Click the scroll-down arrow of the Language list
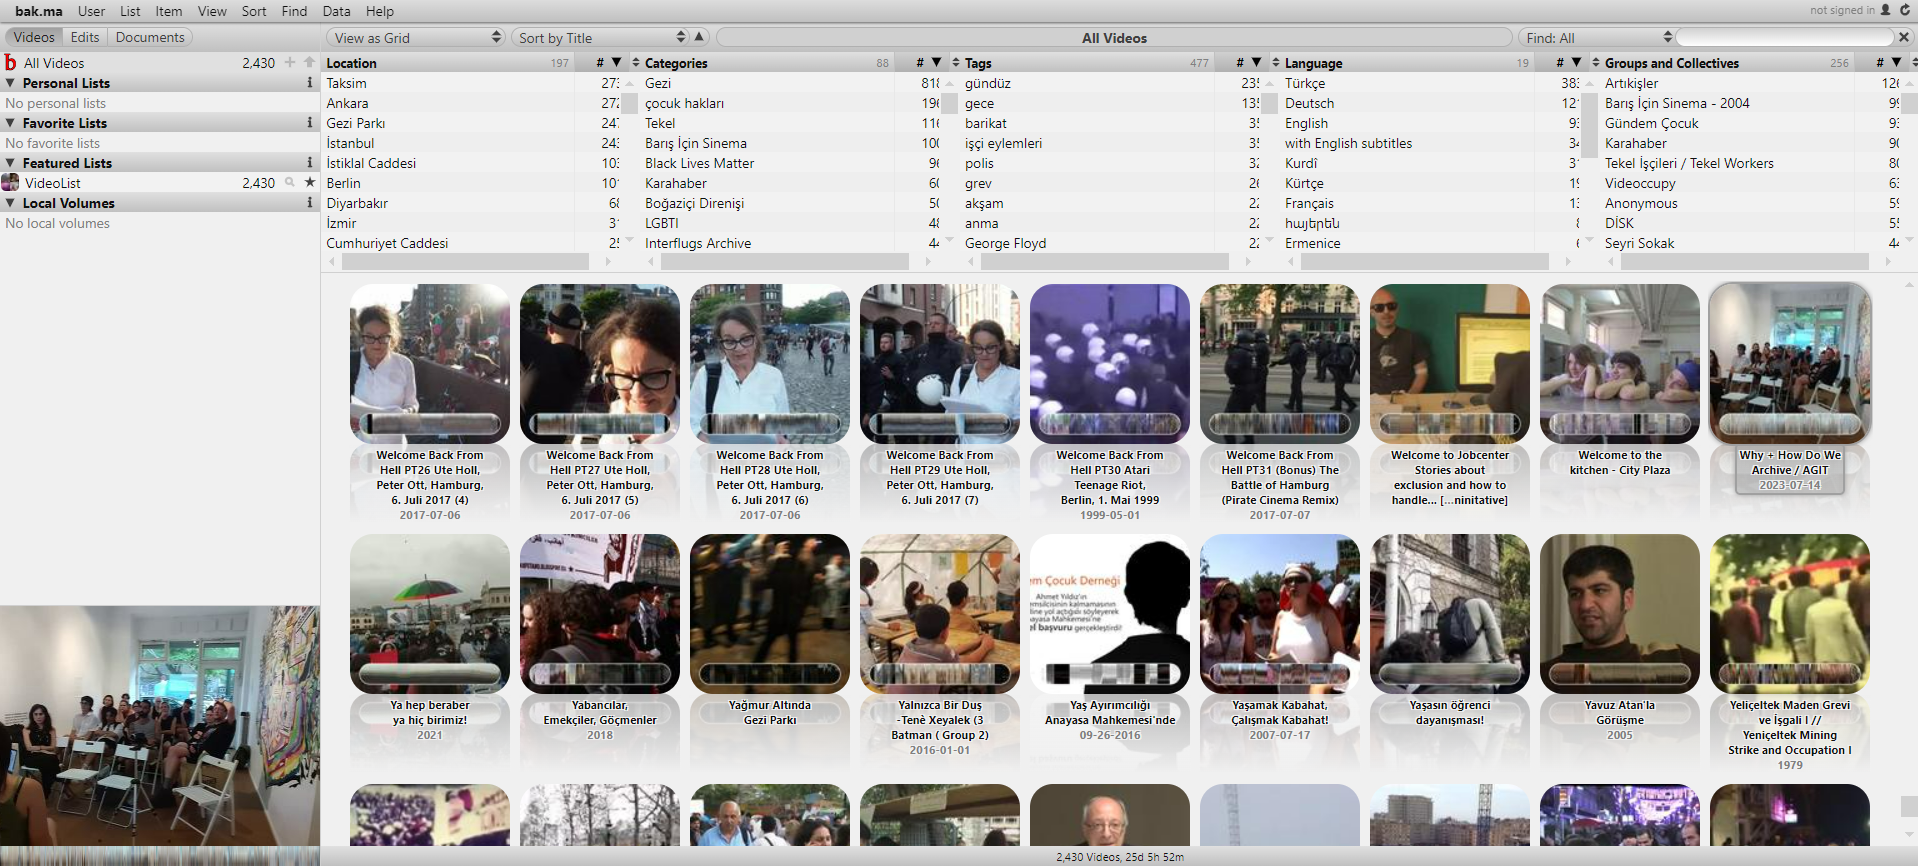Viewport: 1918px width, 866px height. click(x=1590, y=241)
